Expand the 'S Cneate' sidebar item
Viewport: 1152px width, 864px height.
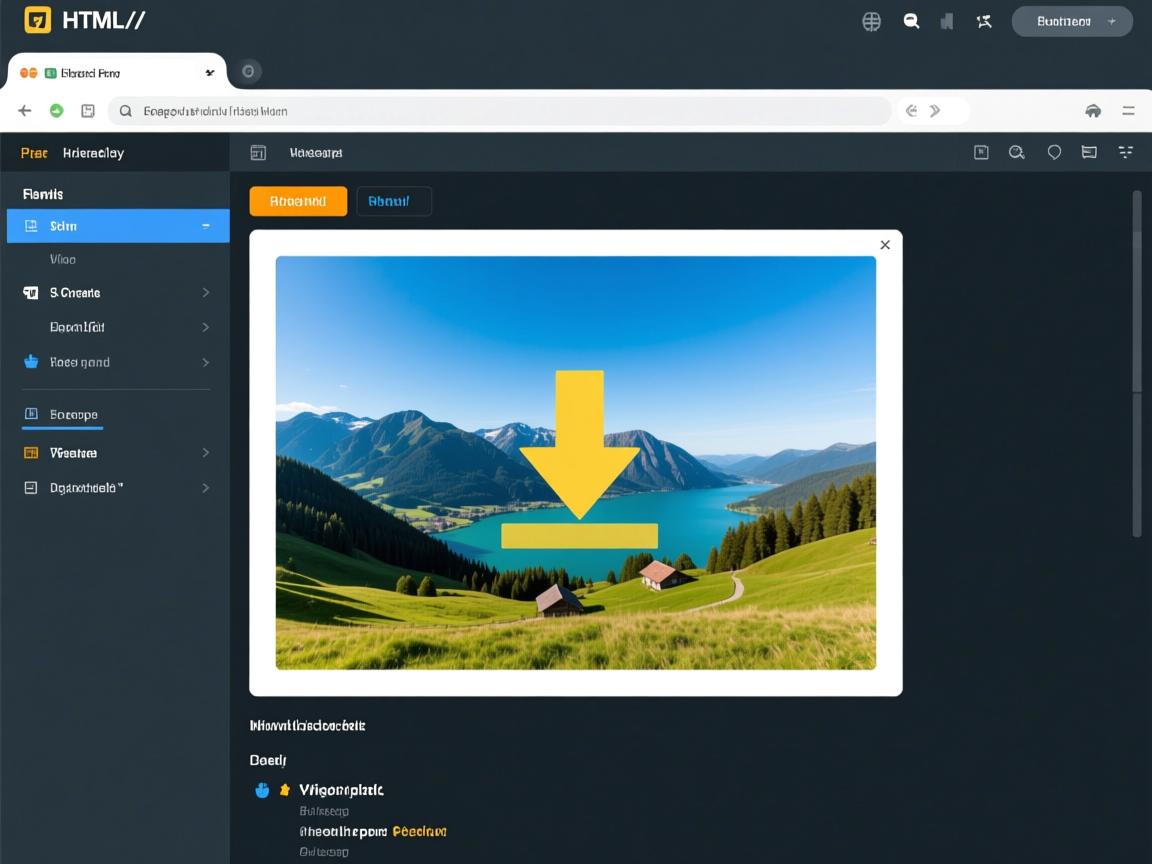click(205, 293)
